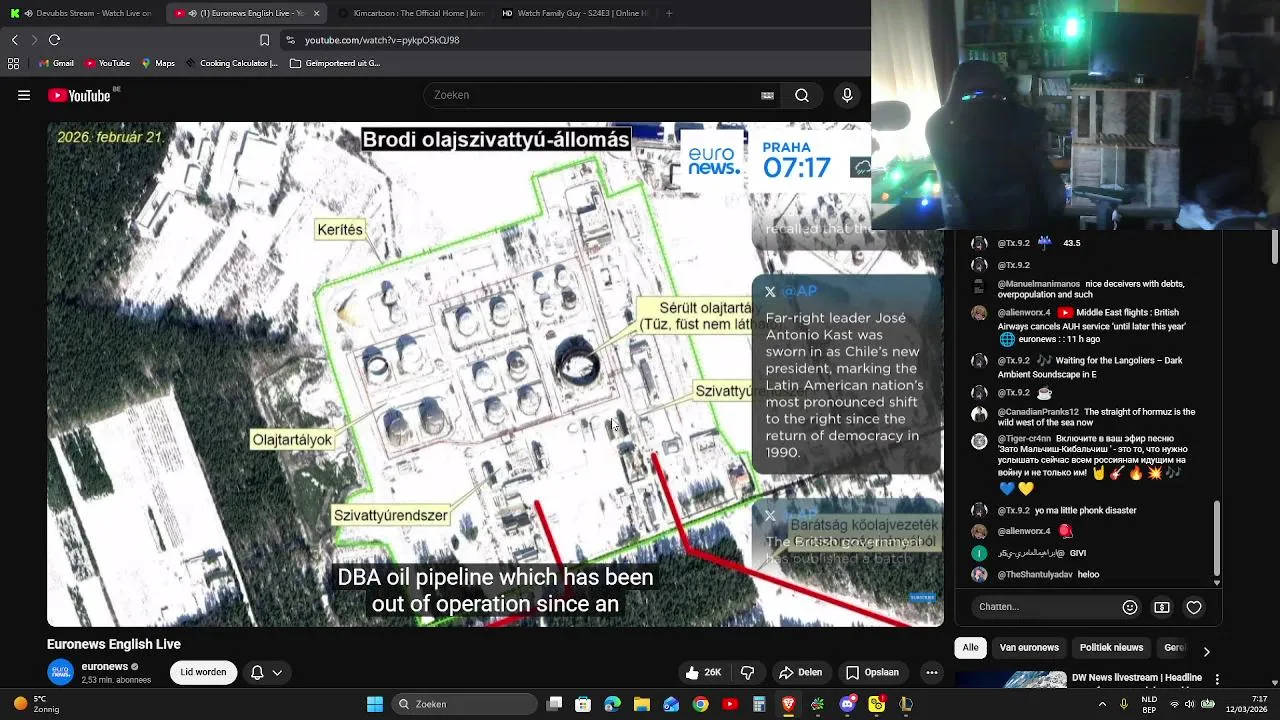The width and height of the screenshot is (1280, 720).
Task: Launch Microsoft Store from taskbar
Action: 583,704
